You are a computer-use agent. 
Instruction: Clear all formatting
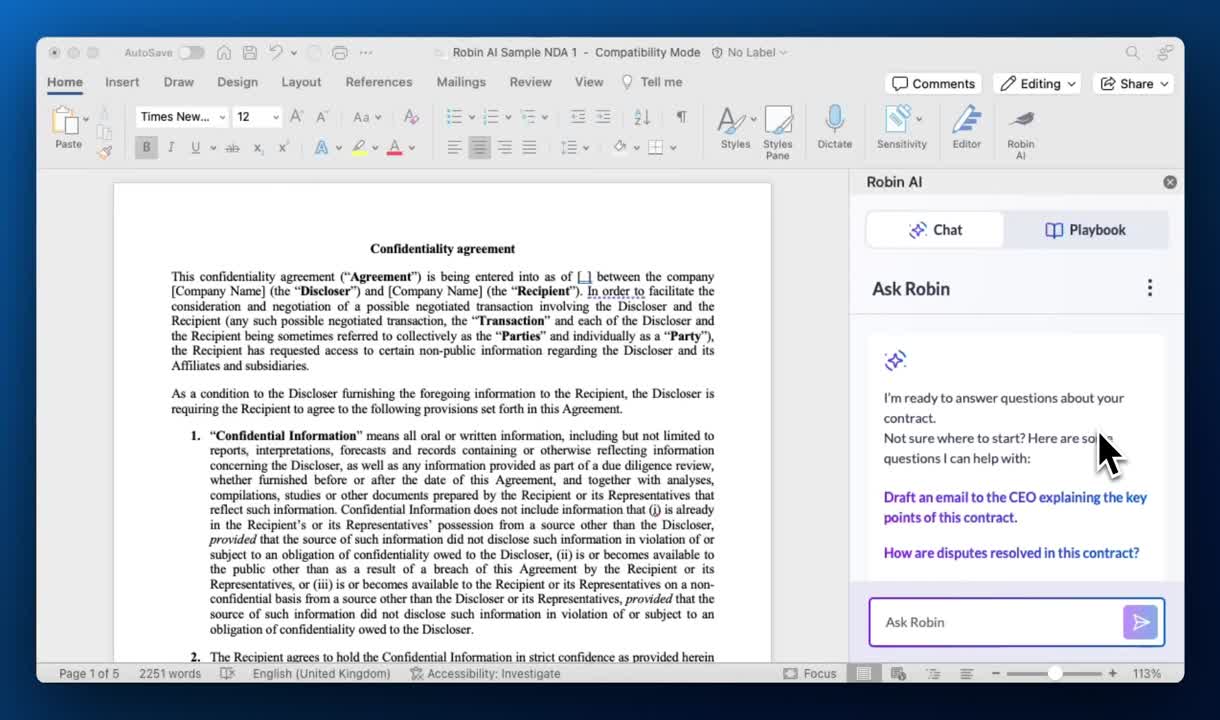tap(411, 117)
